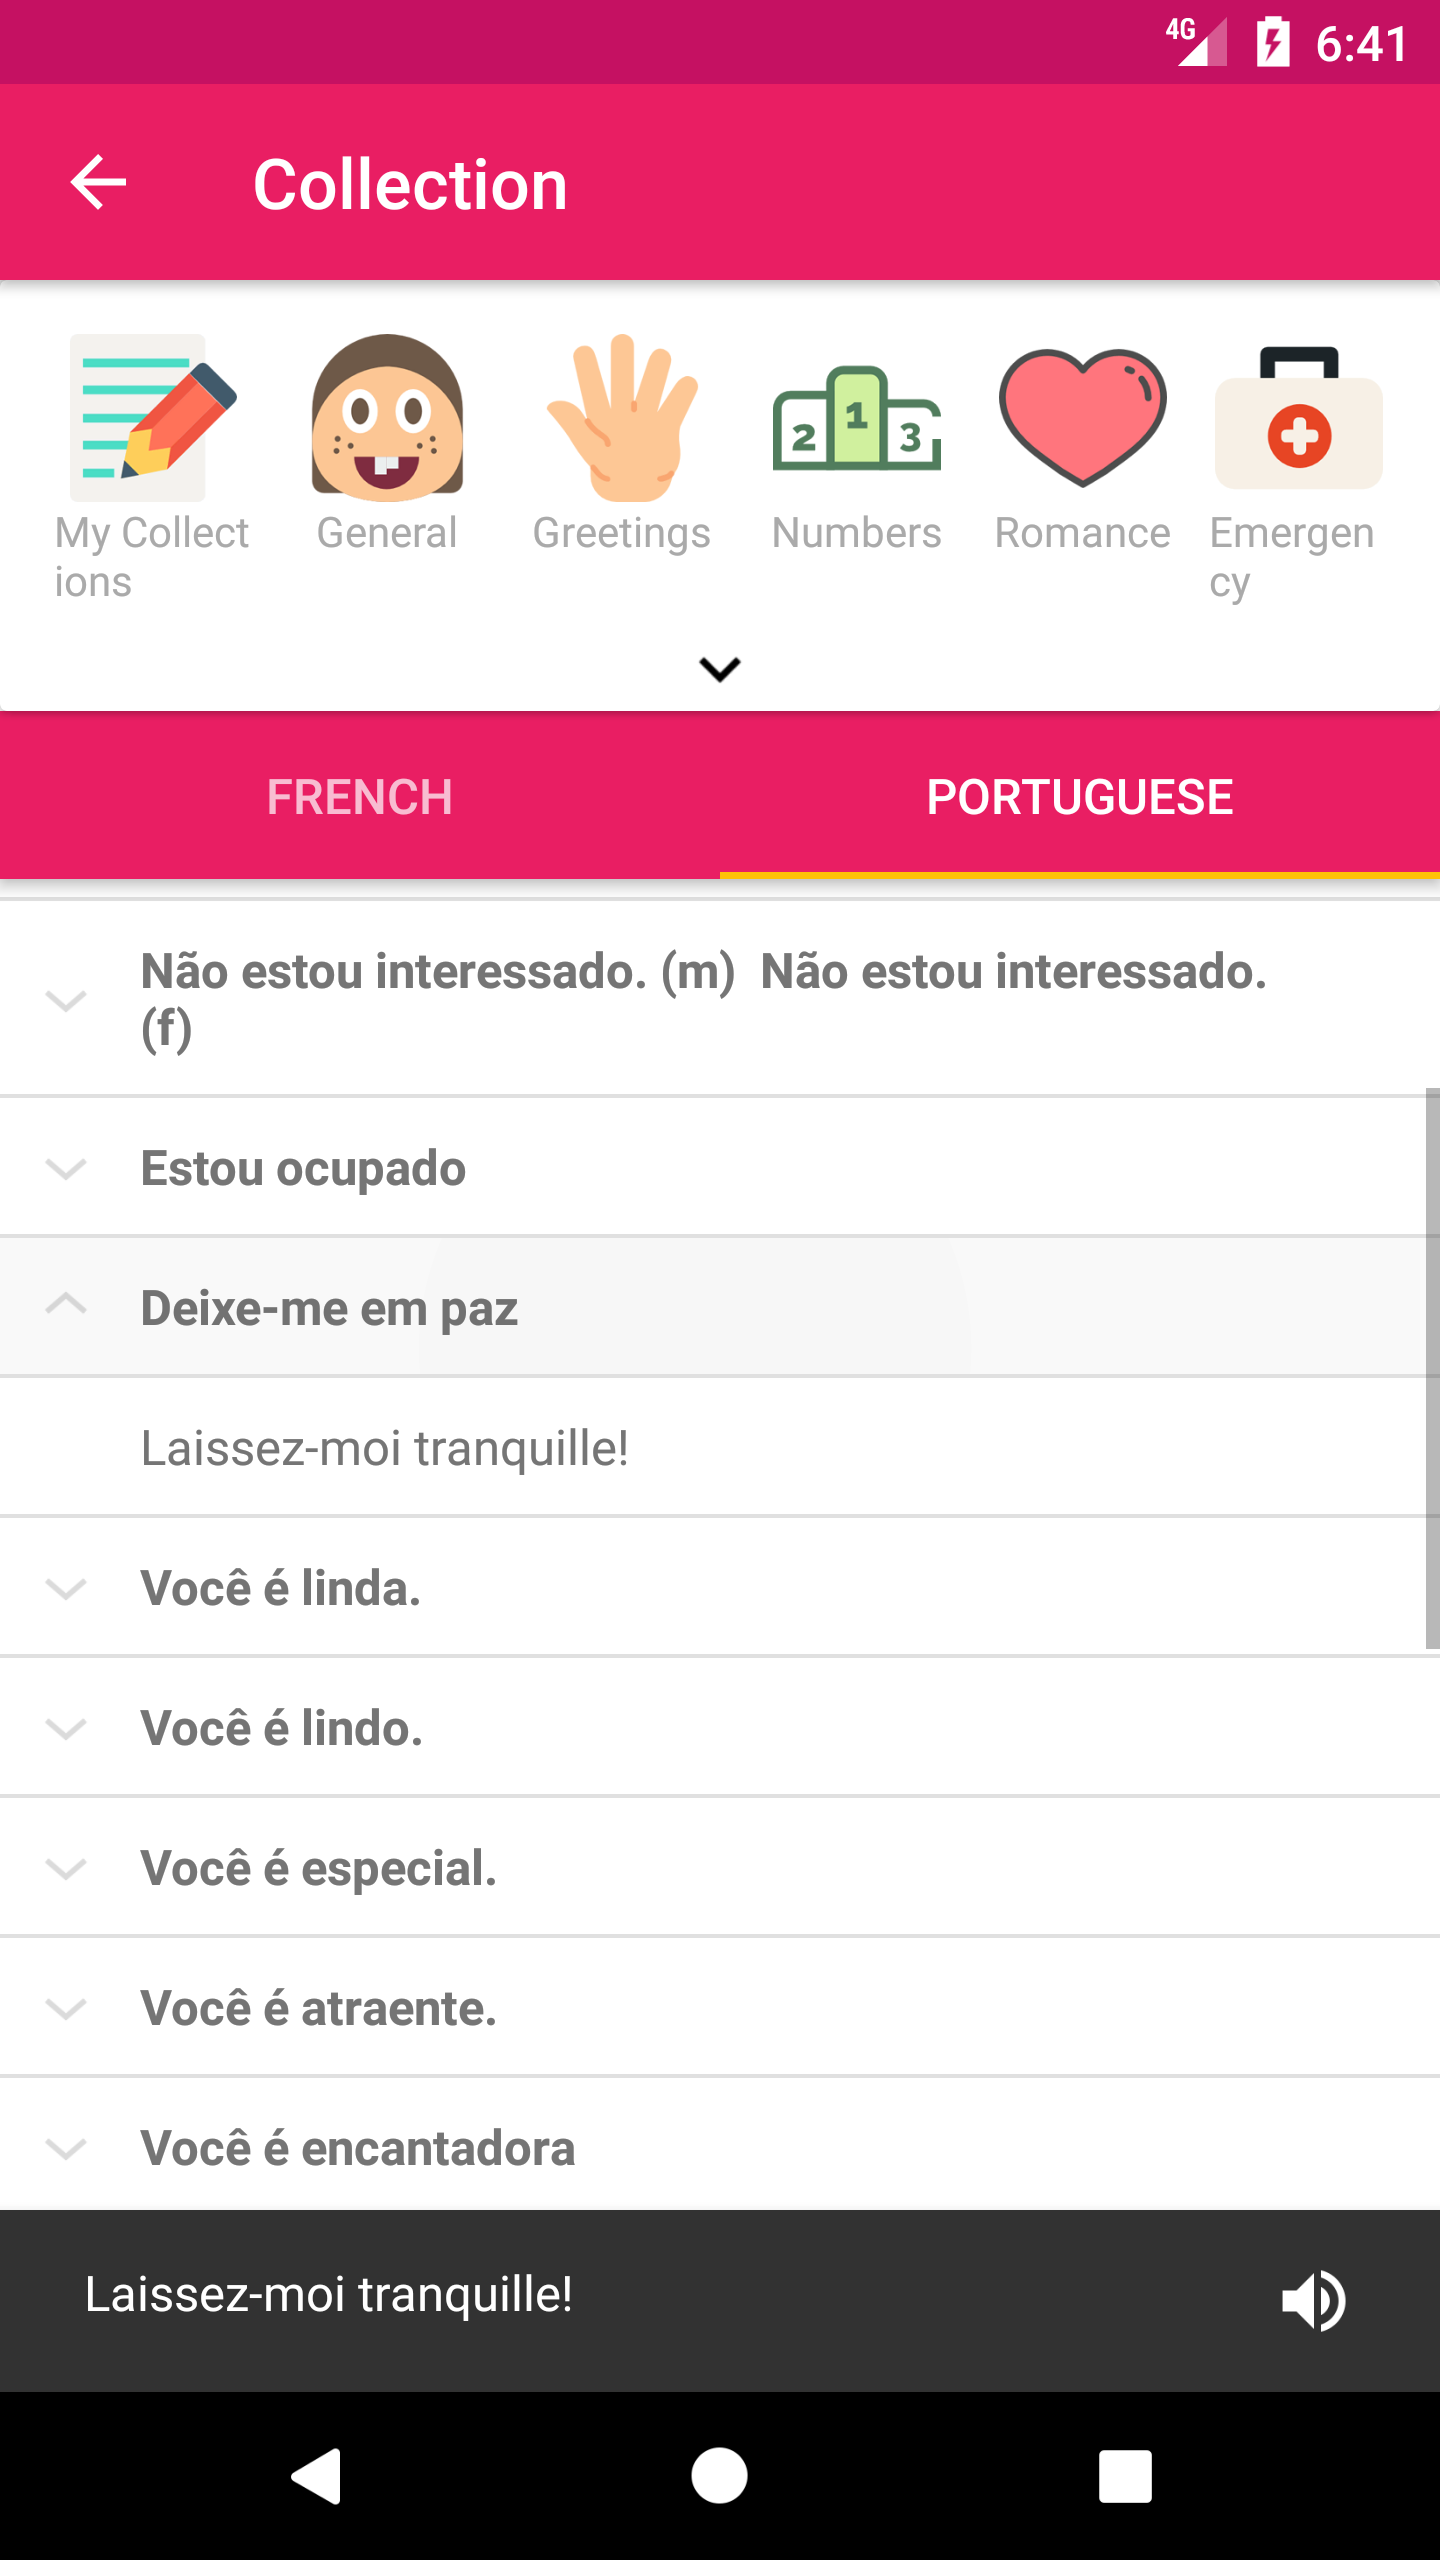1440x2560 pixels.
Task: Expand the "Você é especial." entry
Action: [x=66, y=1868]
